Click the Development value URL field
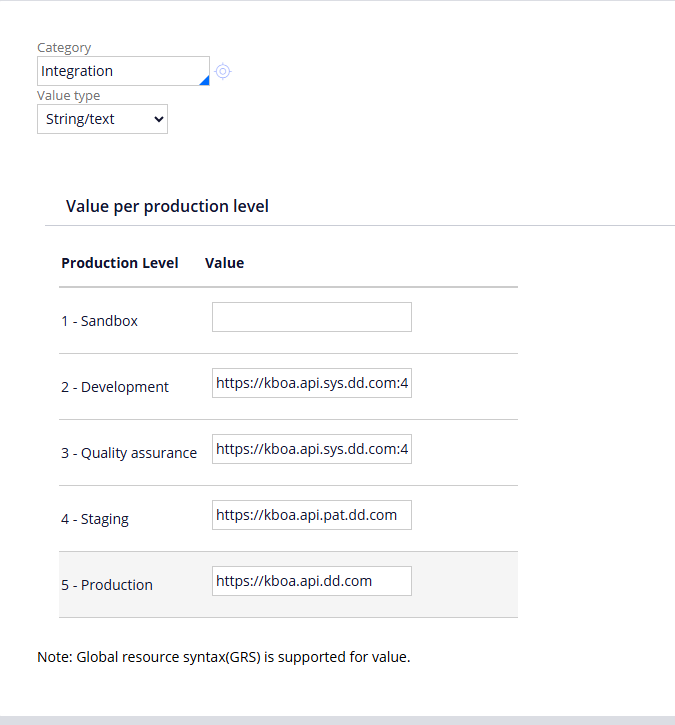The height and width of the screenshot is (725, 675). [312, 383]
